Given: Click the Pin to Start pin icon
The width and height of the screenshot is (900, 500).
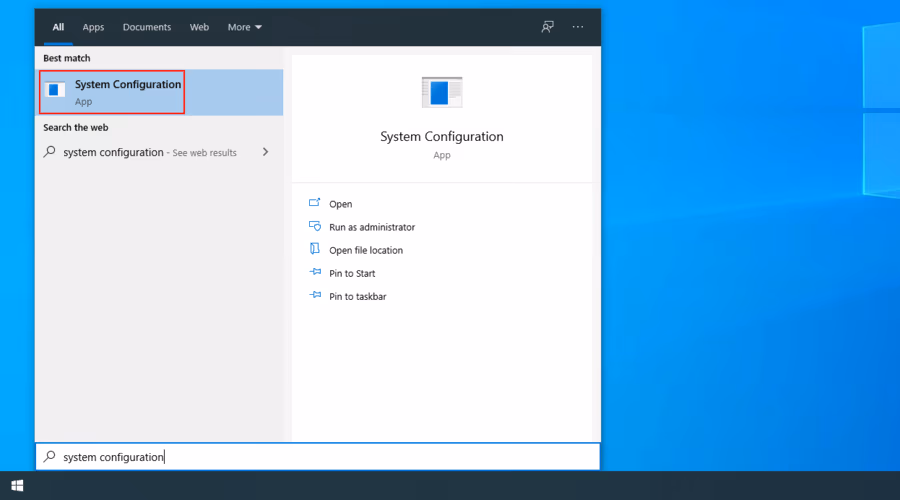Looking at the screenshot, I should pos(315,272).
